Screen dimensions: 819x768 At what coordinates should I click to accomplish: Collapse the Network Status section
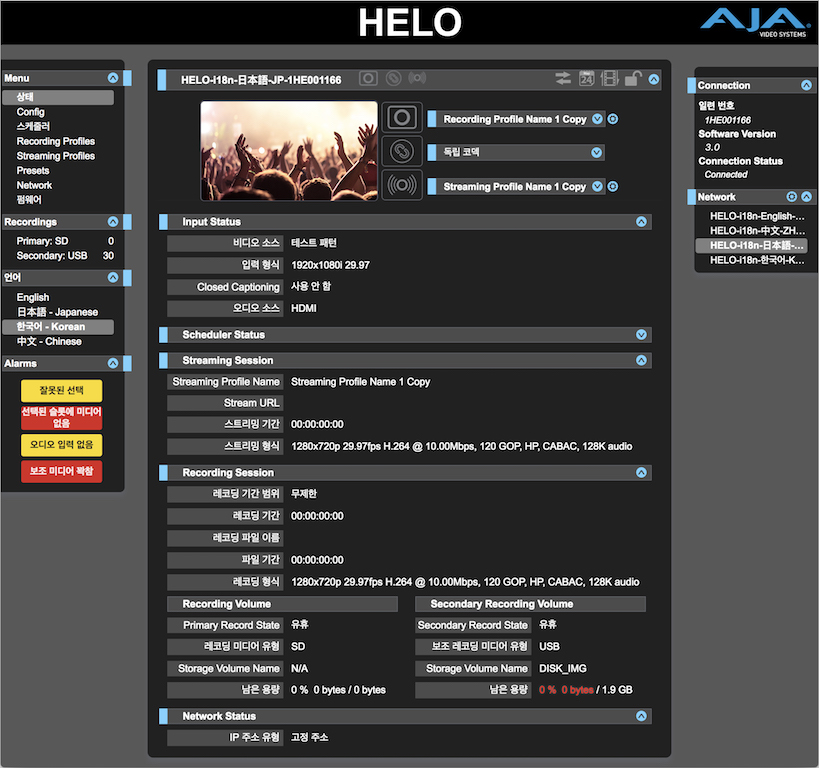point(641,716)
